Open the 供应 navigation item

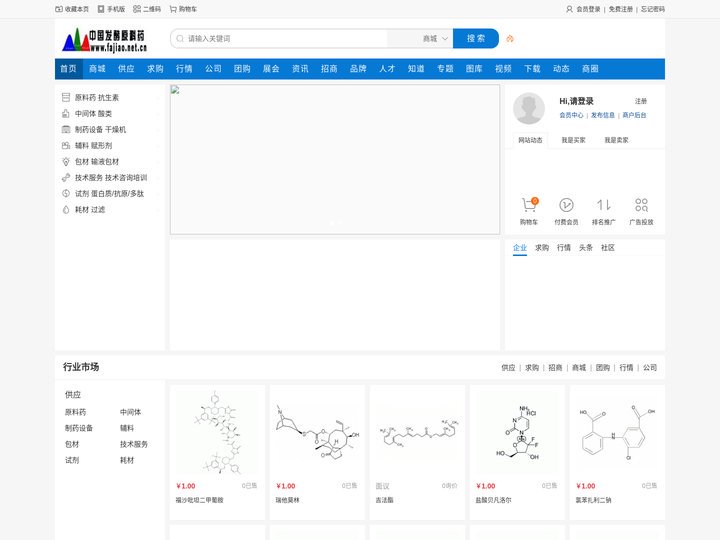(126, 69)
